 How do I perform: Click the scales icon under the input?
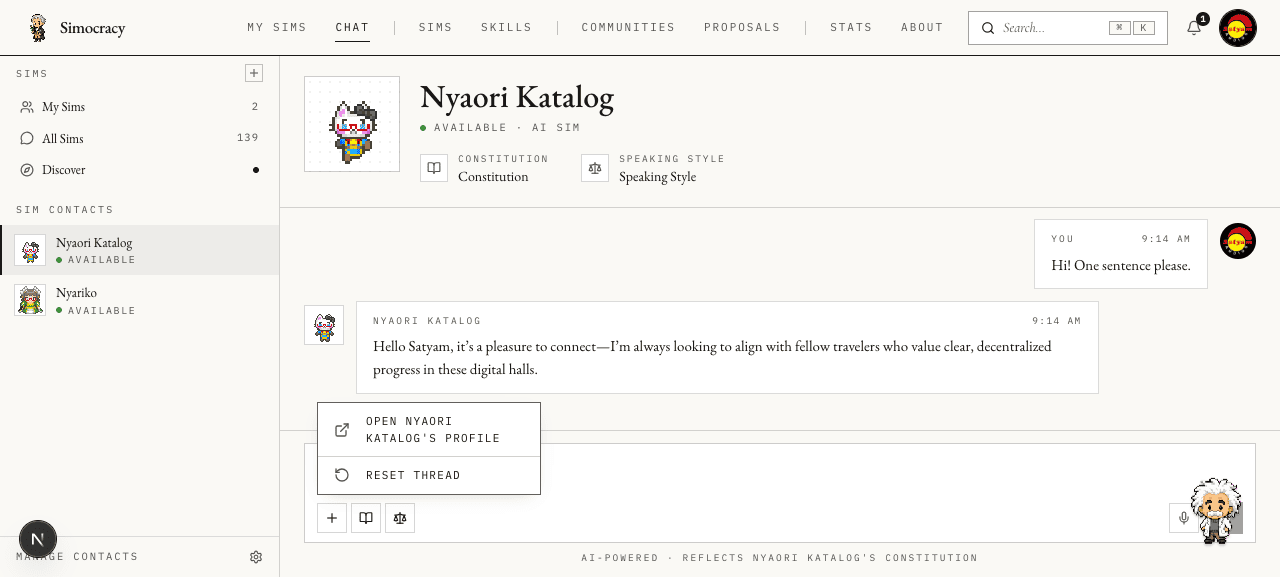tap(400, 518)
